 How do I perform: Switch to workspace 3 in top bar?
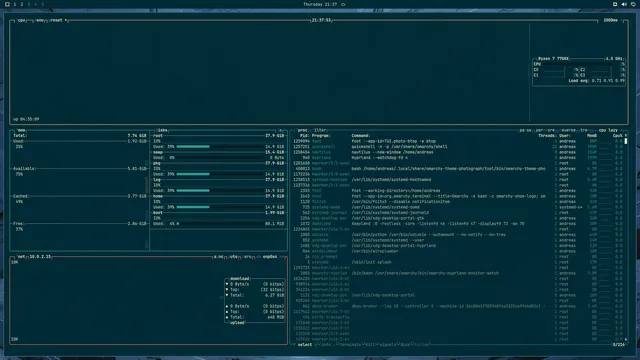[x=29, y=4]
